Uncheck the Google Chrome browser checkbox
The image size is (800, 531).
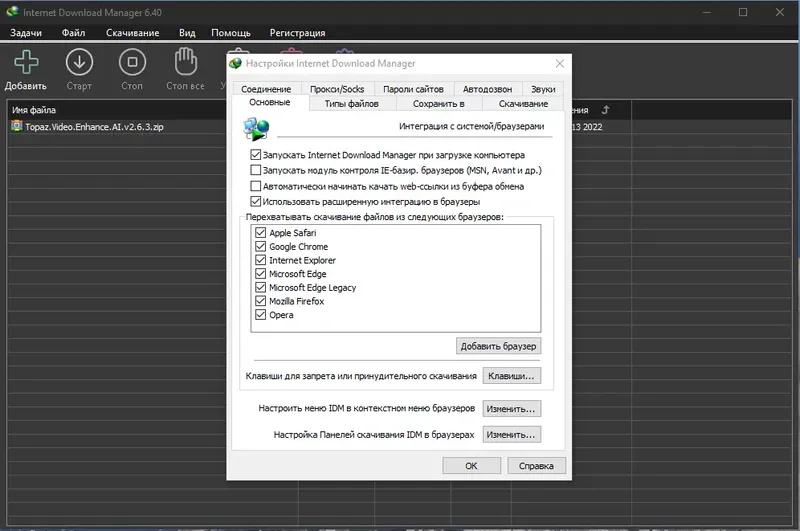click(261, 246)
